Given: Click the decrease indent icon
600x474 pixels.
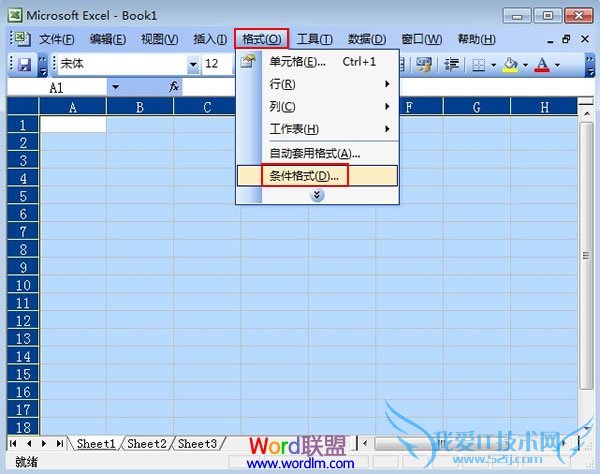Looking at the screenshot, I should click(x=452, y=64).
